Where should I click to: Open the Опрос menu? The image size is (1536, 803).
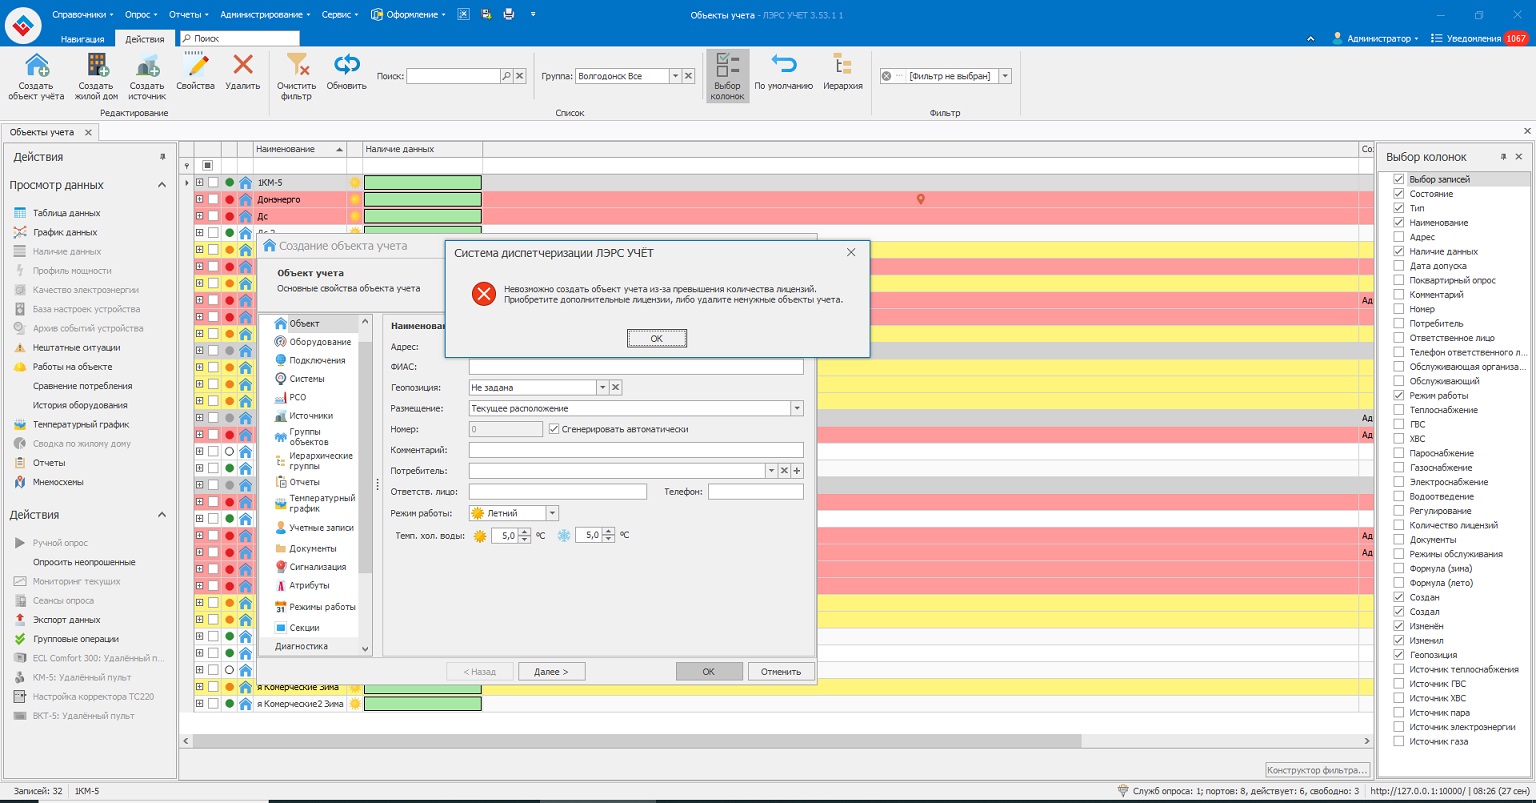(x=141, y=15)
